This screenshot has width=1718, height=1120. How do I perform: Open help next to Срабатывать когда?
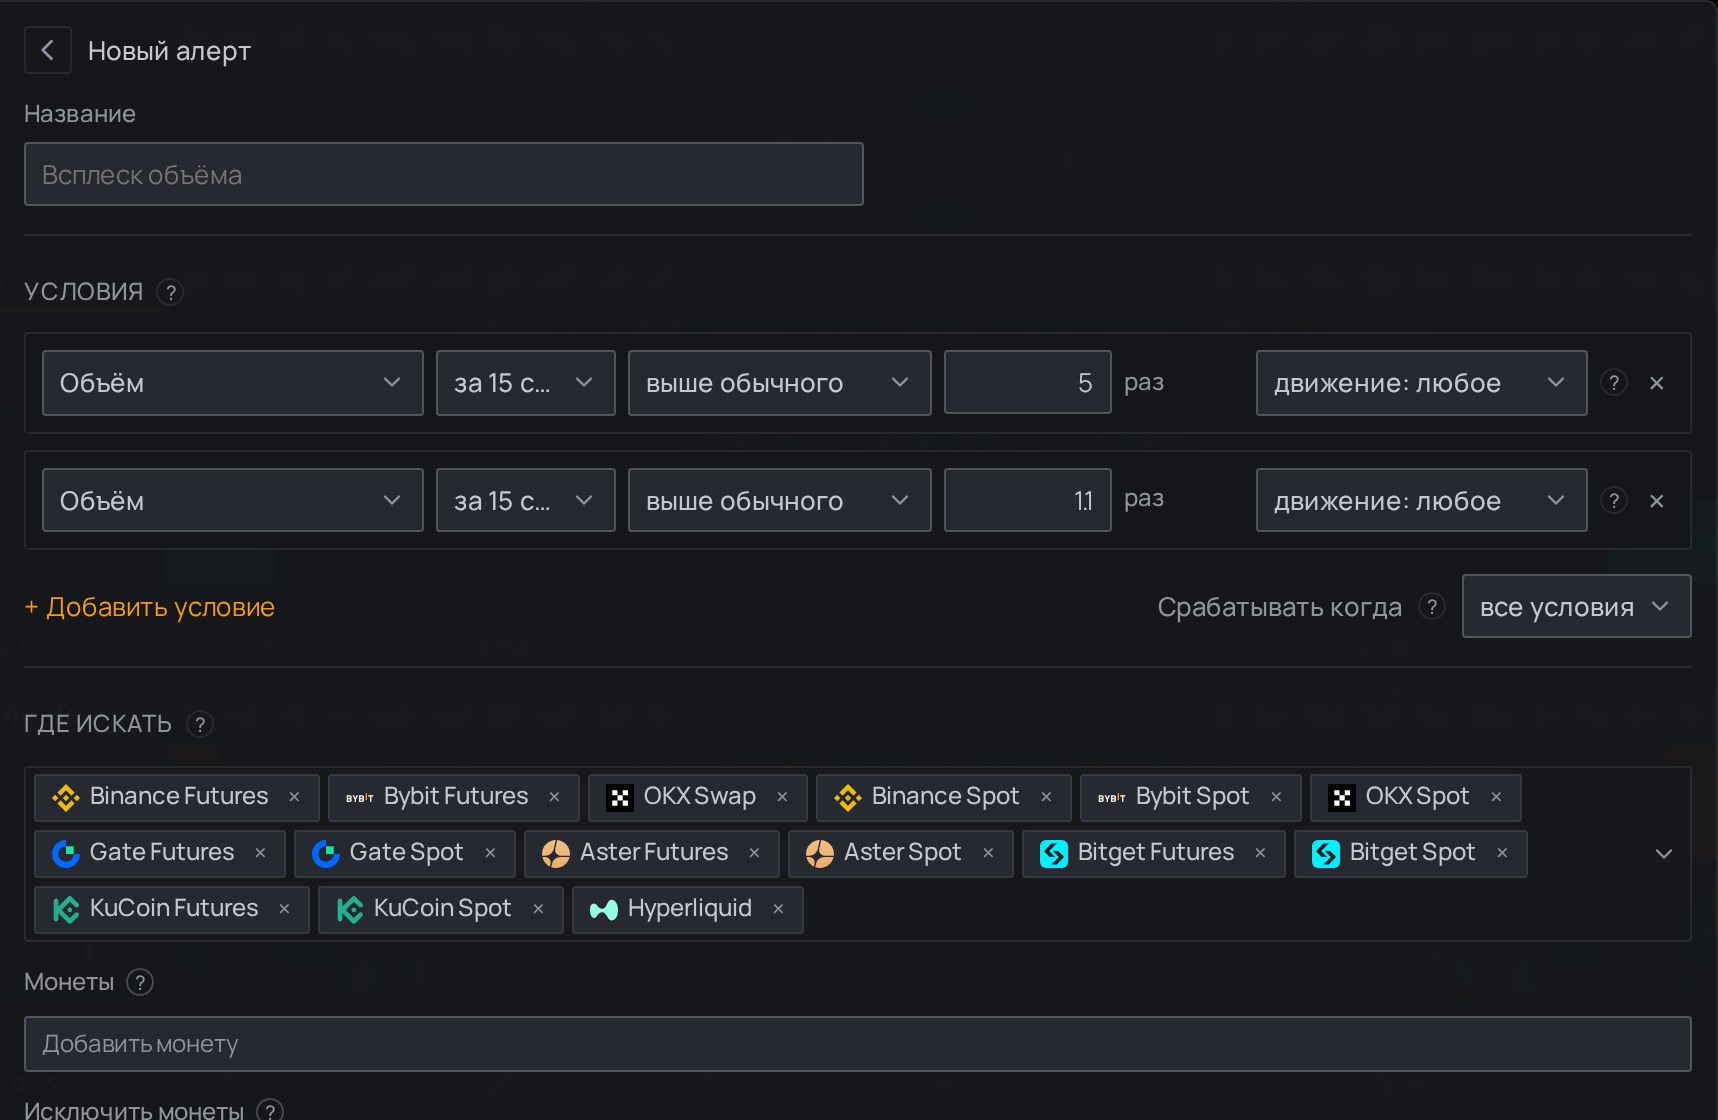point(1432,607)
